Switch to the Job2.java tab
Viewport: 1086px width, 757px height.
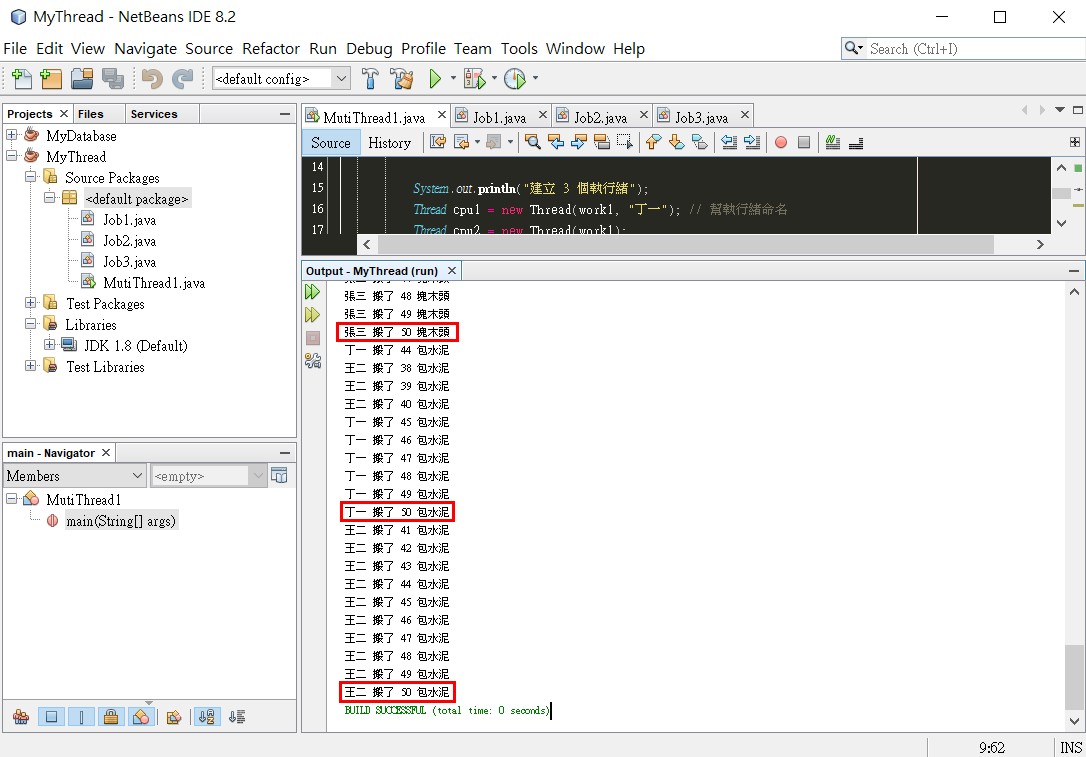(600, 116)
